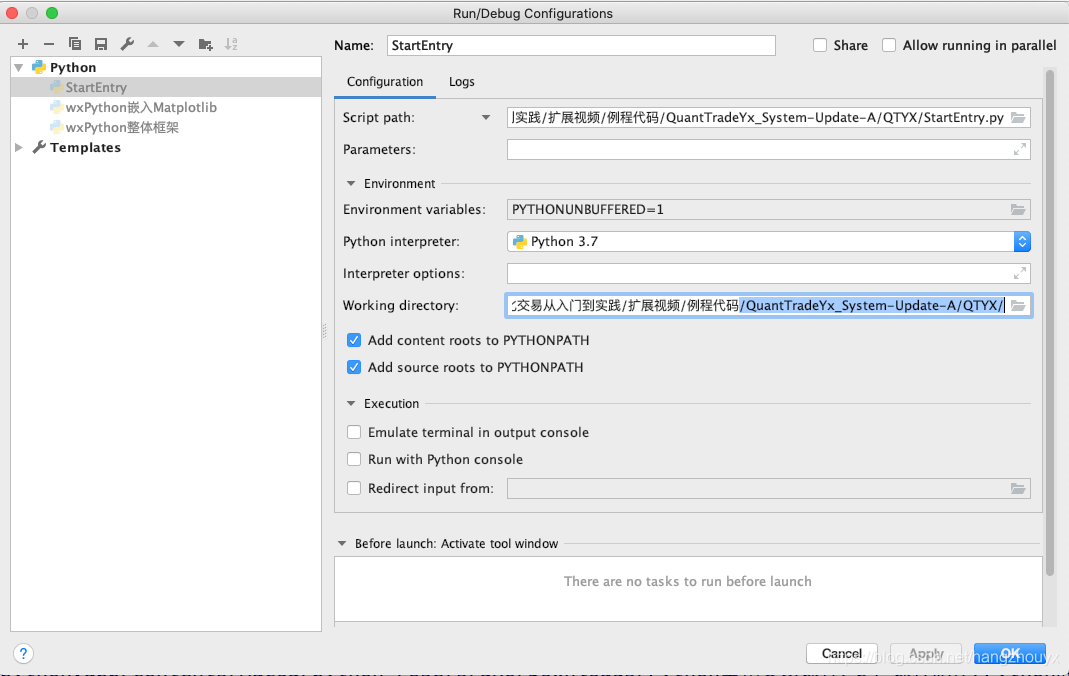
Task: Copy the selected configuration
Action: [x=75, y=44]
